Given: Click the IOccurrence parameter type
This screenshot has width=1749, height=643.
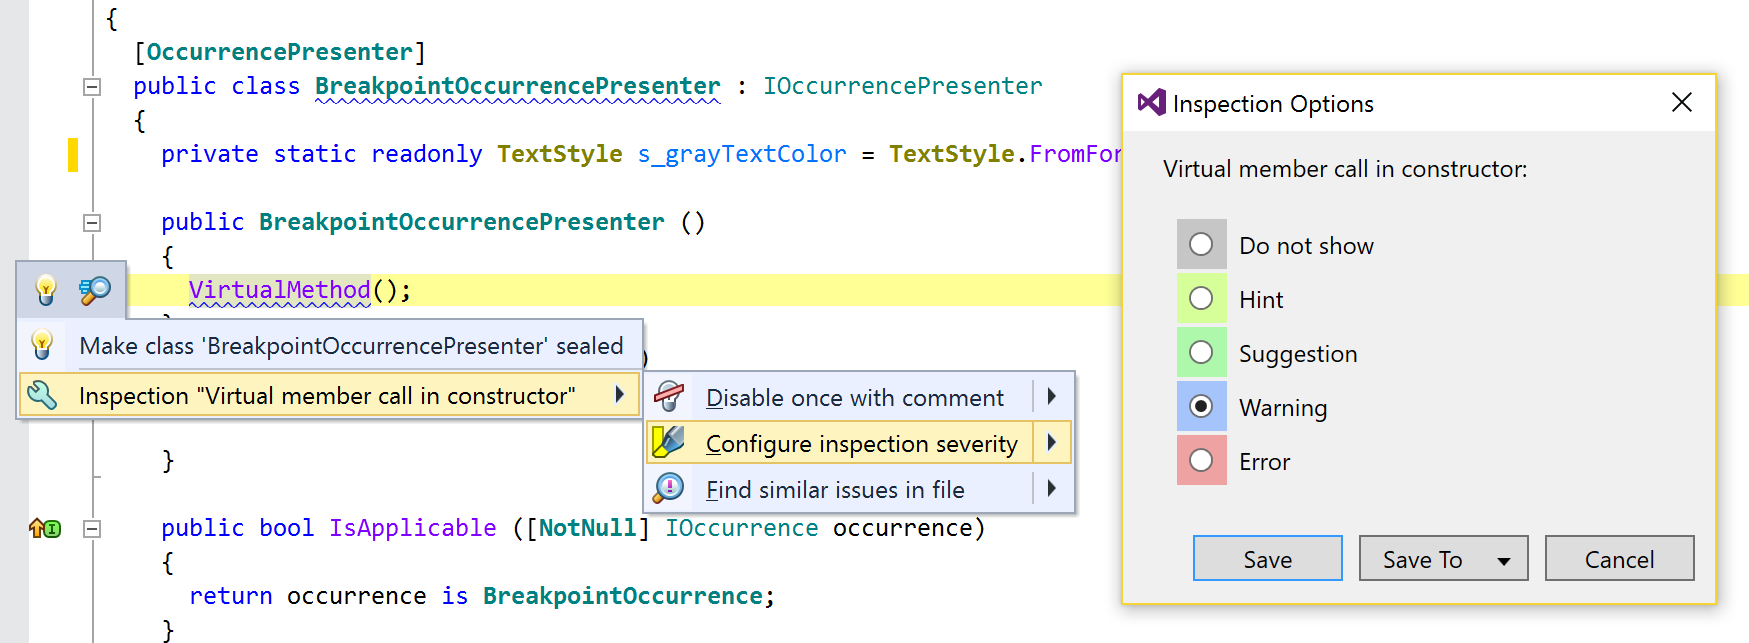Looking at the screenshot, I should (742, 528).
